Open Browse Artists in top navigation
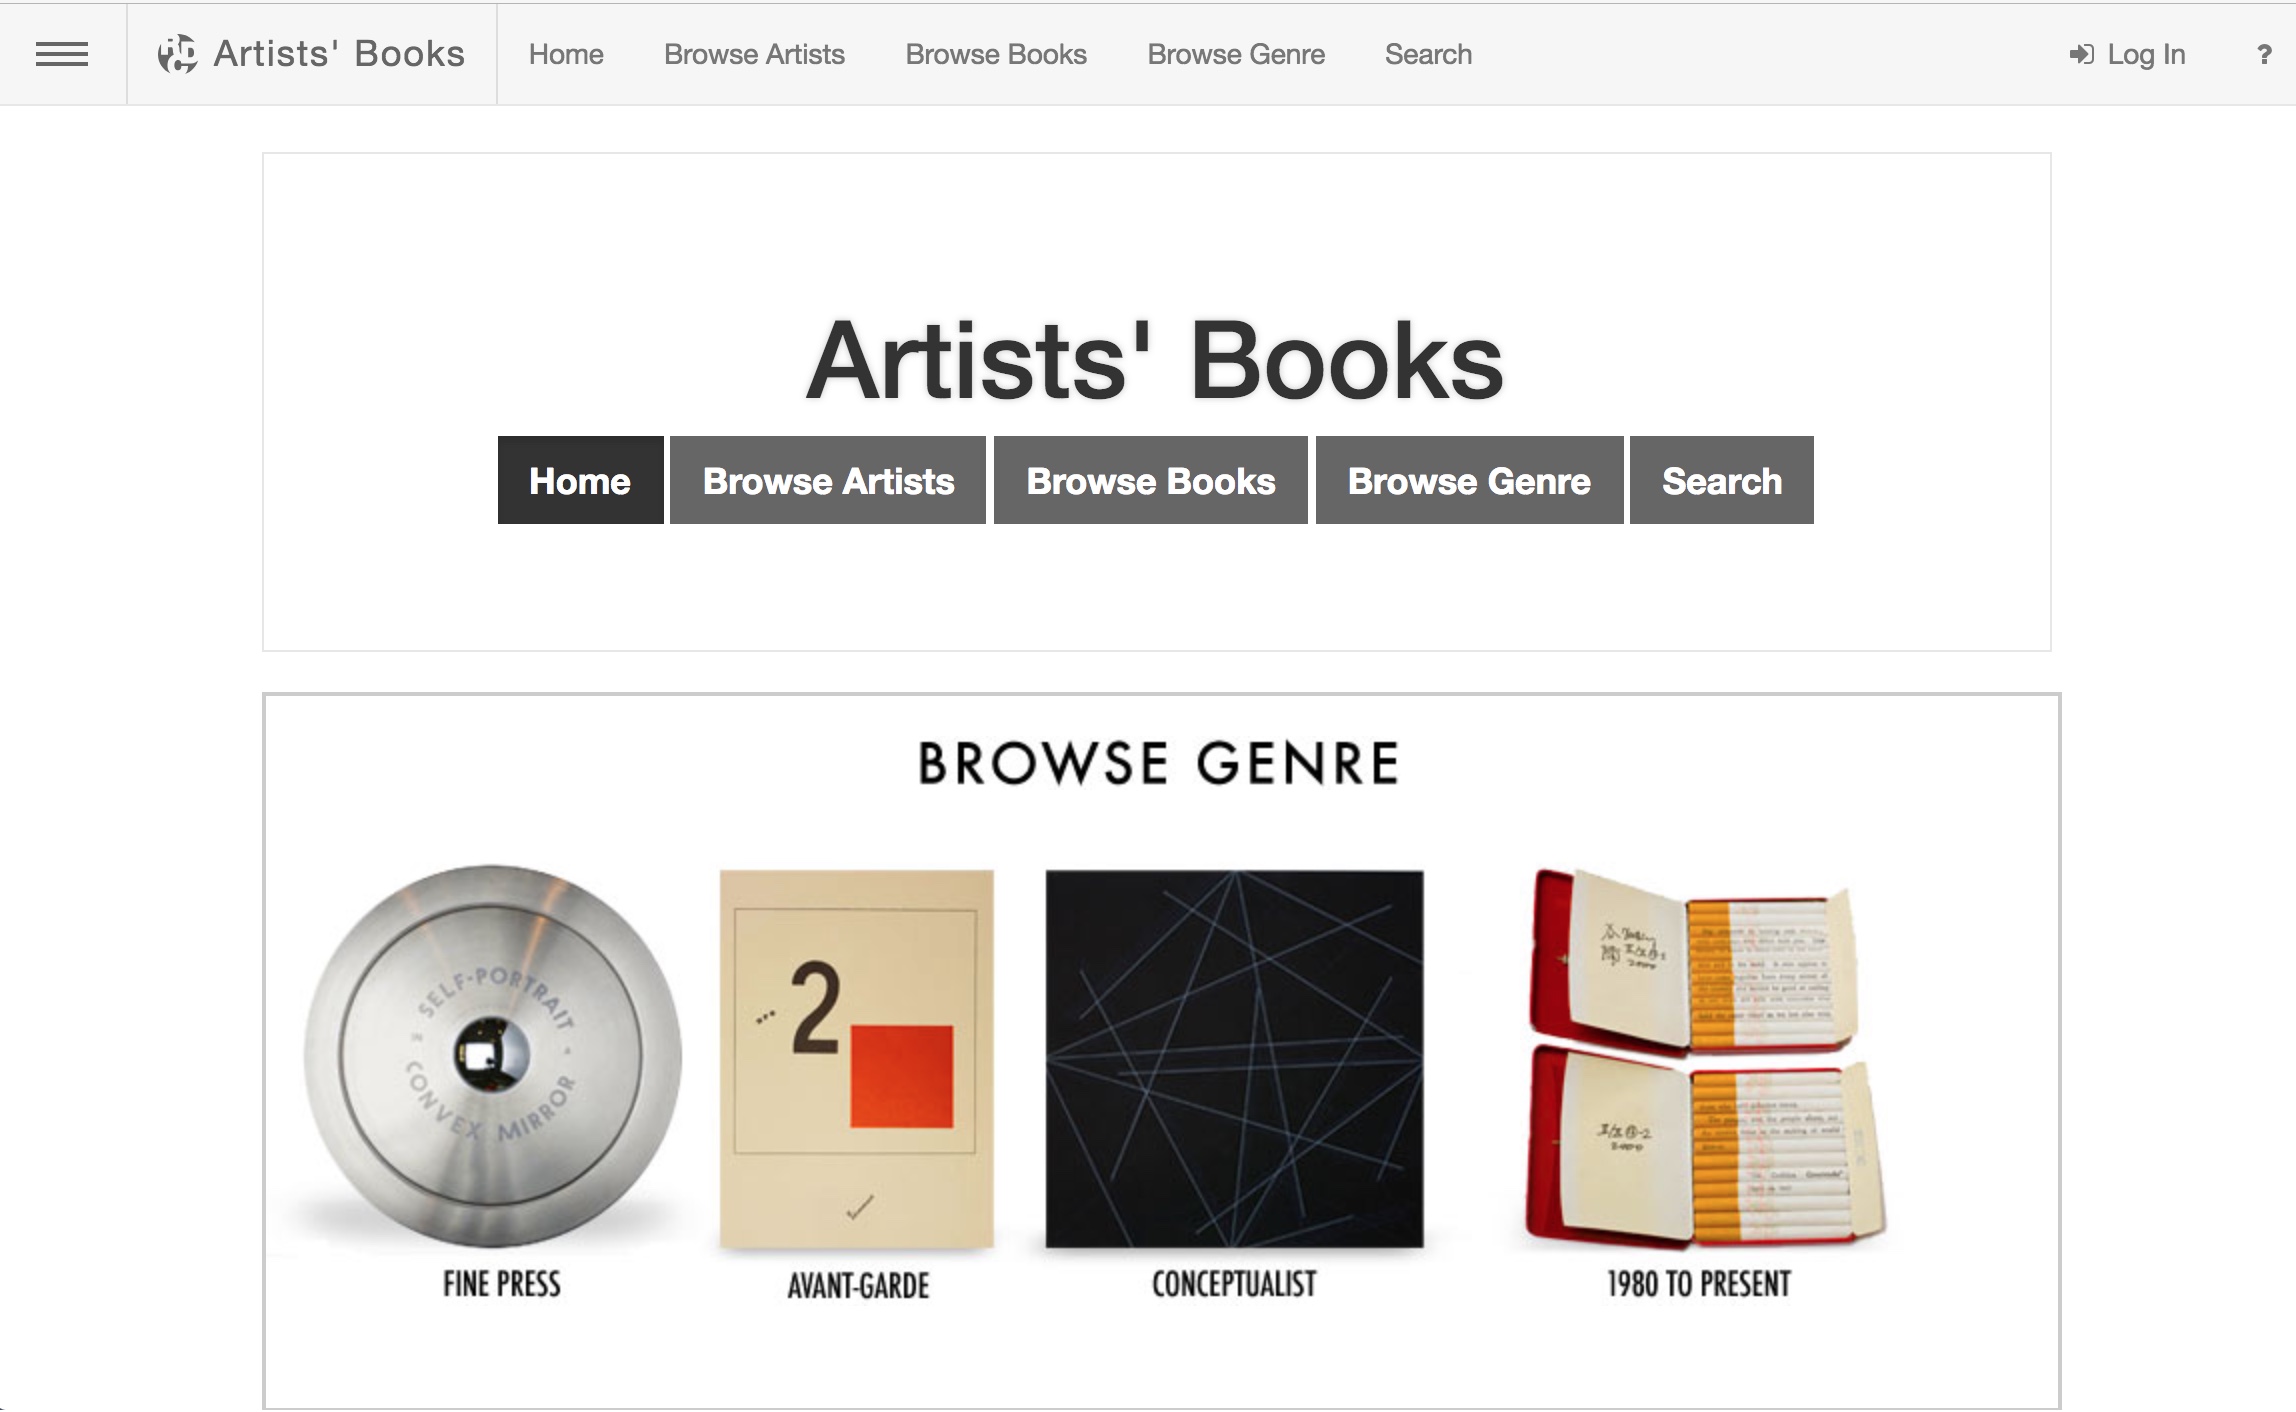The height and width of the screenshot is (1412, 2296). pyautogui.click(x=754, y=54)
